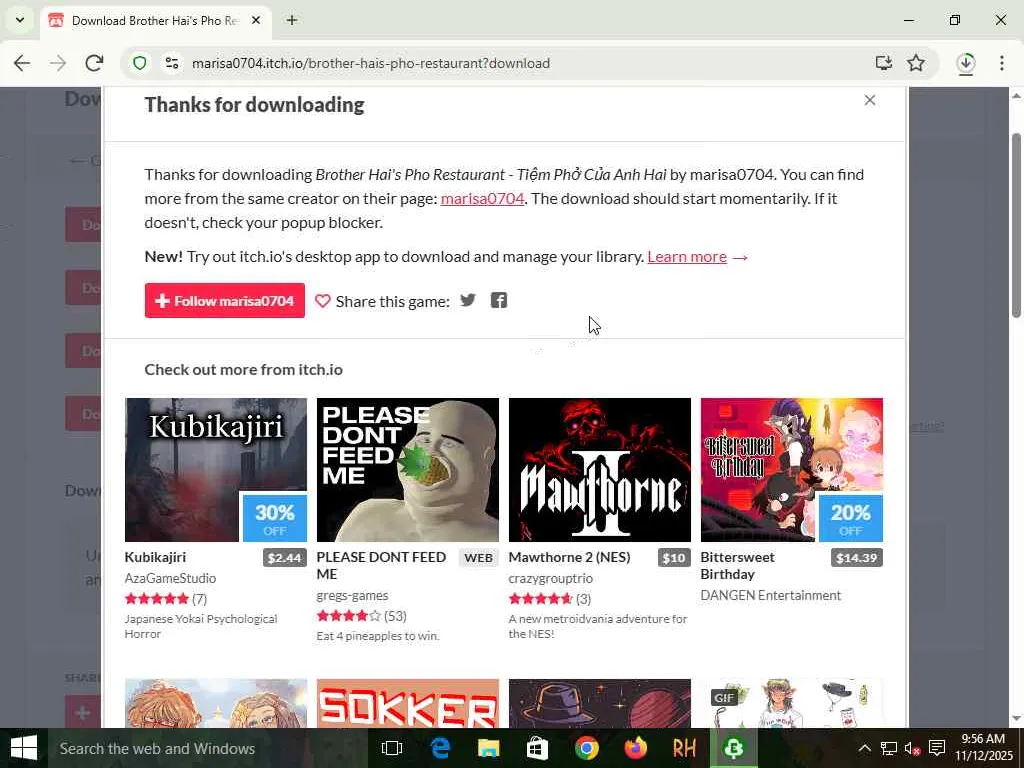The height and width of the screenshot is (768, 1024).
Task: Open Task View on the taskbar
Action: [x=391, y=748]
